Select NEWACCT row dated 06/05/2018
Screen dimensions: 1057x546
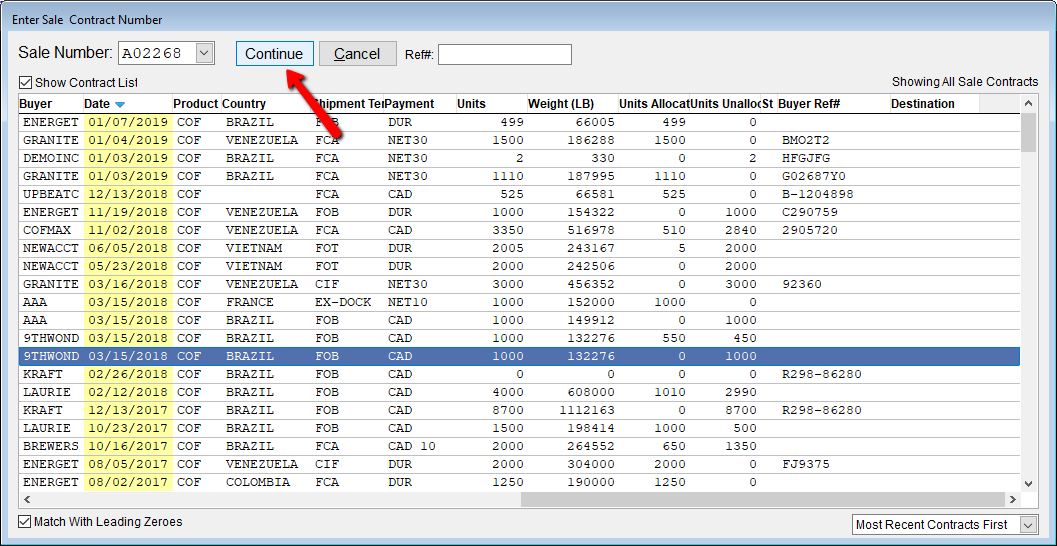point(519,248)
